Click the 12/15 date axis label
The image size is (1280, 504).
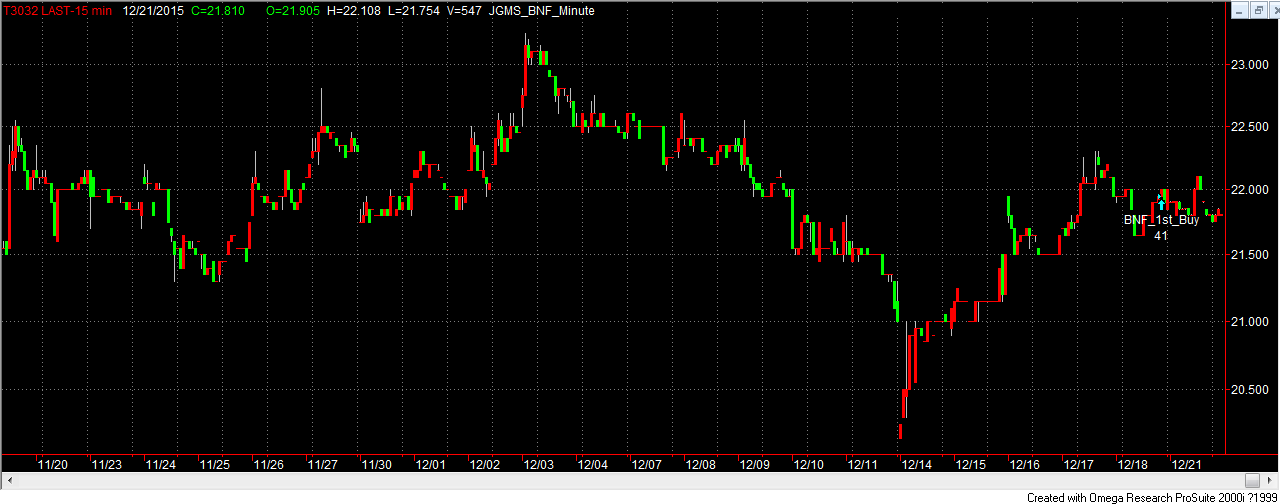click(x=971, y=464)
